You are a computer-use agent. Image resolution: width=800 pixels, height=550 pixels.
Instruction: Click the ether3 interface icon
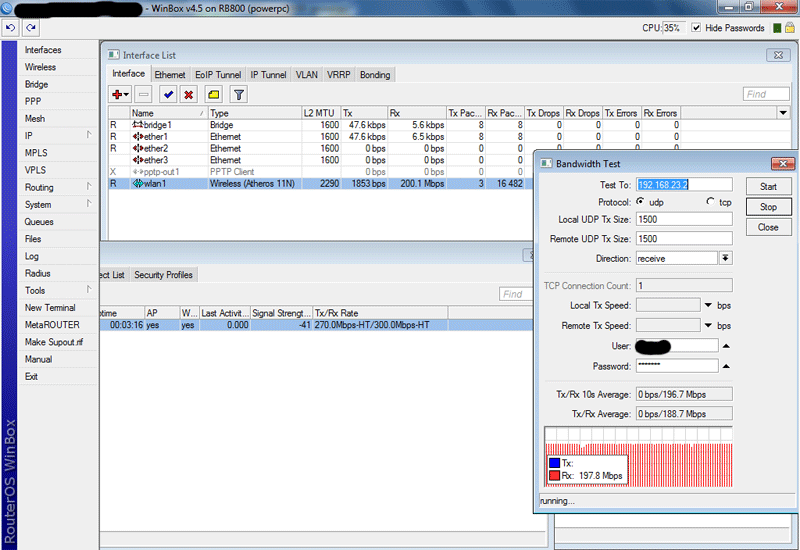(138, 160)
